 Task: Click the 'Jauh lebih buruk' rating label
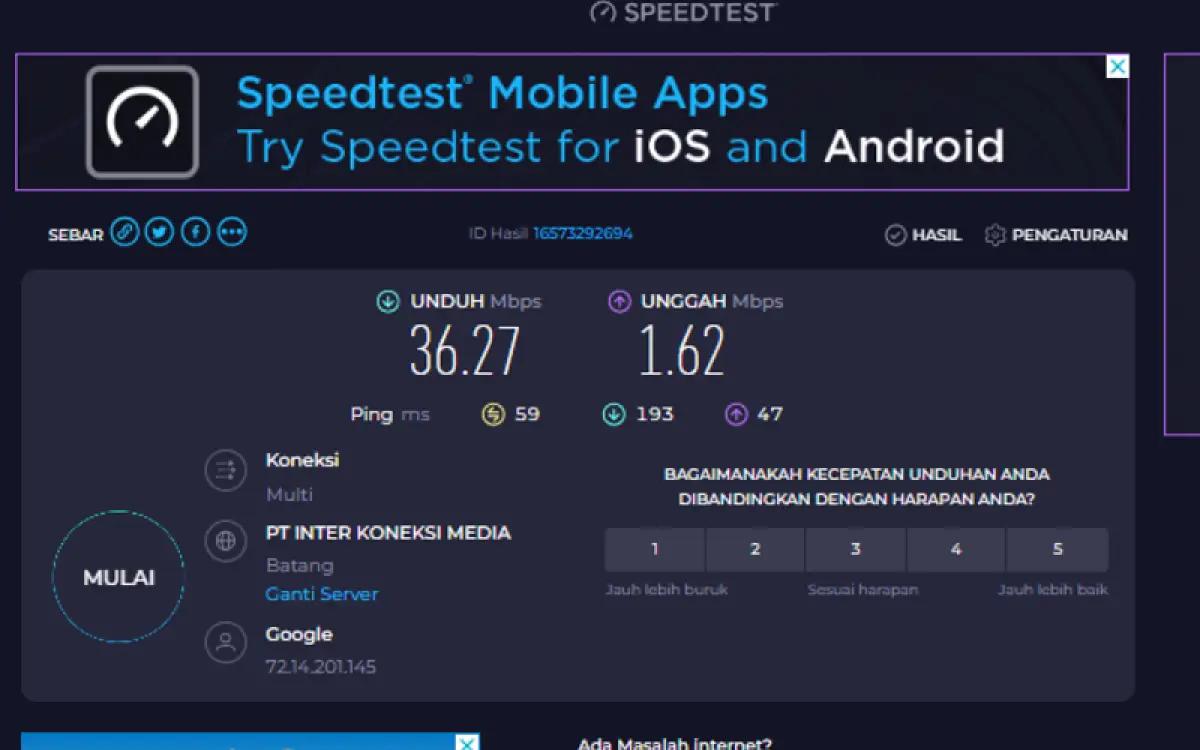(x=667, y=590)
